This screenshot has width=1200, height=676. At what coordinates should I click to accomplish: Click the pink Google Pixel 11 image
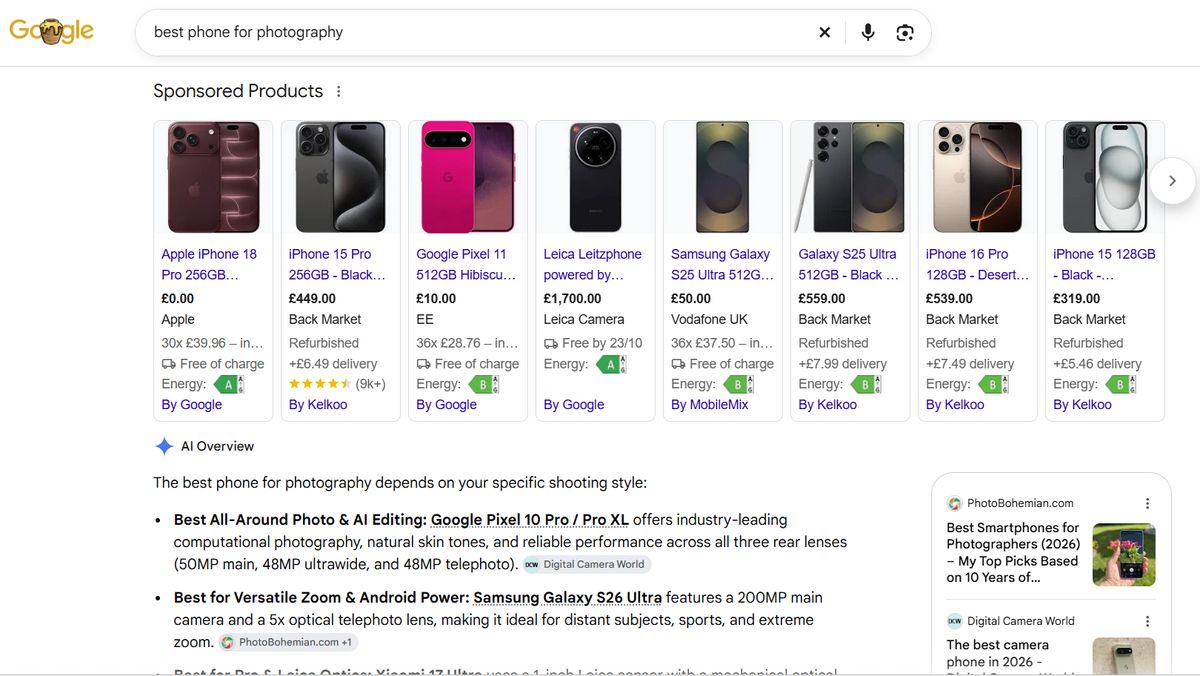pos(468,177)
